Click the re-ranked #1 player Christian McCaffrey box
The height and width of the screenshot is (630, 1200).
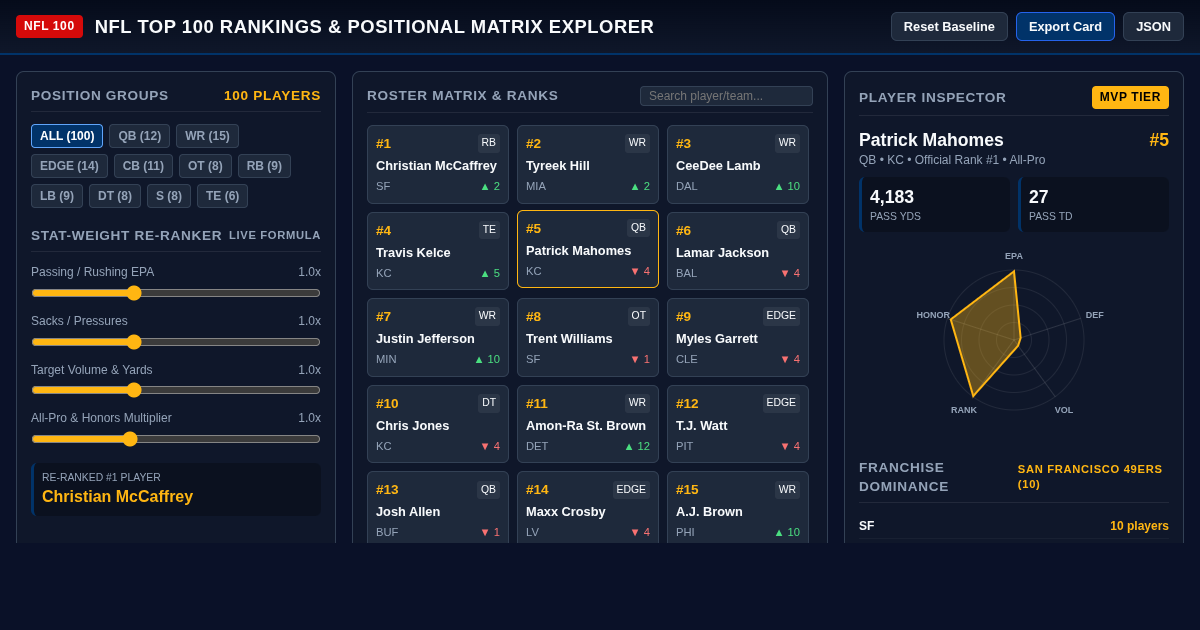click(176, 489)
